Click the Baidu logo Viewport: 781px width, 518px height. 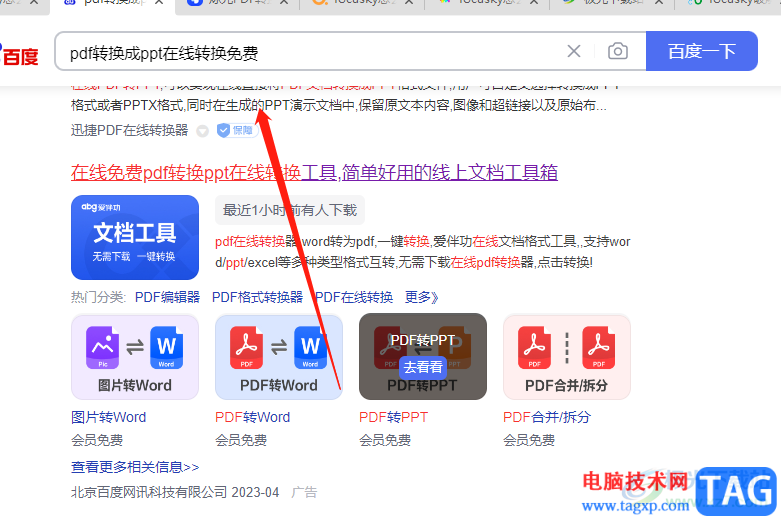coord(19,55)
